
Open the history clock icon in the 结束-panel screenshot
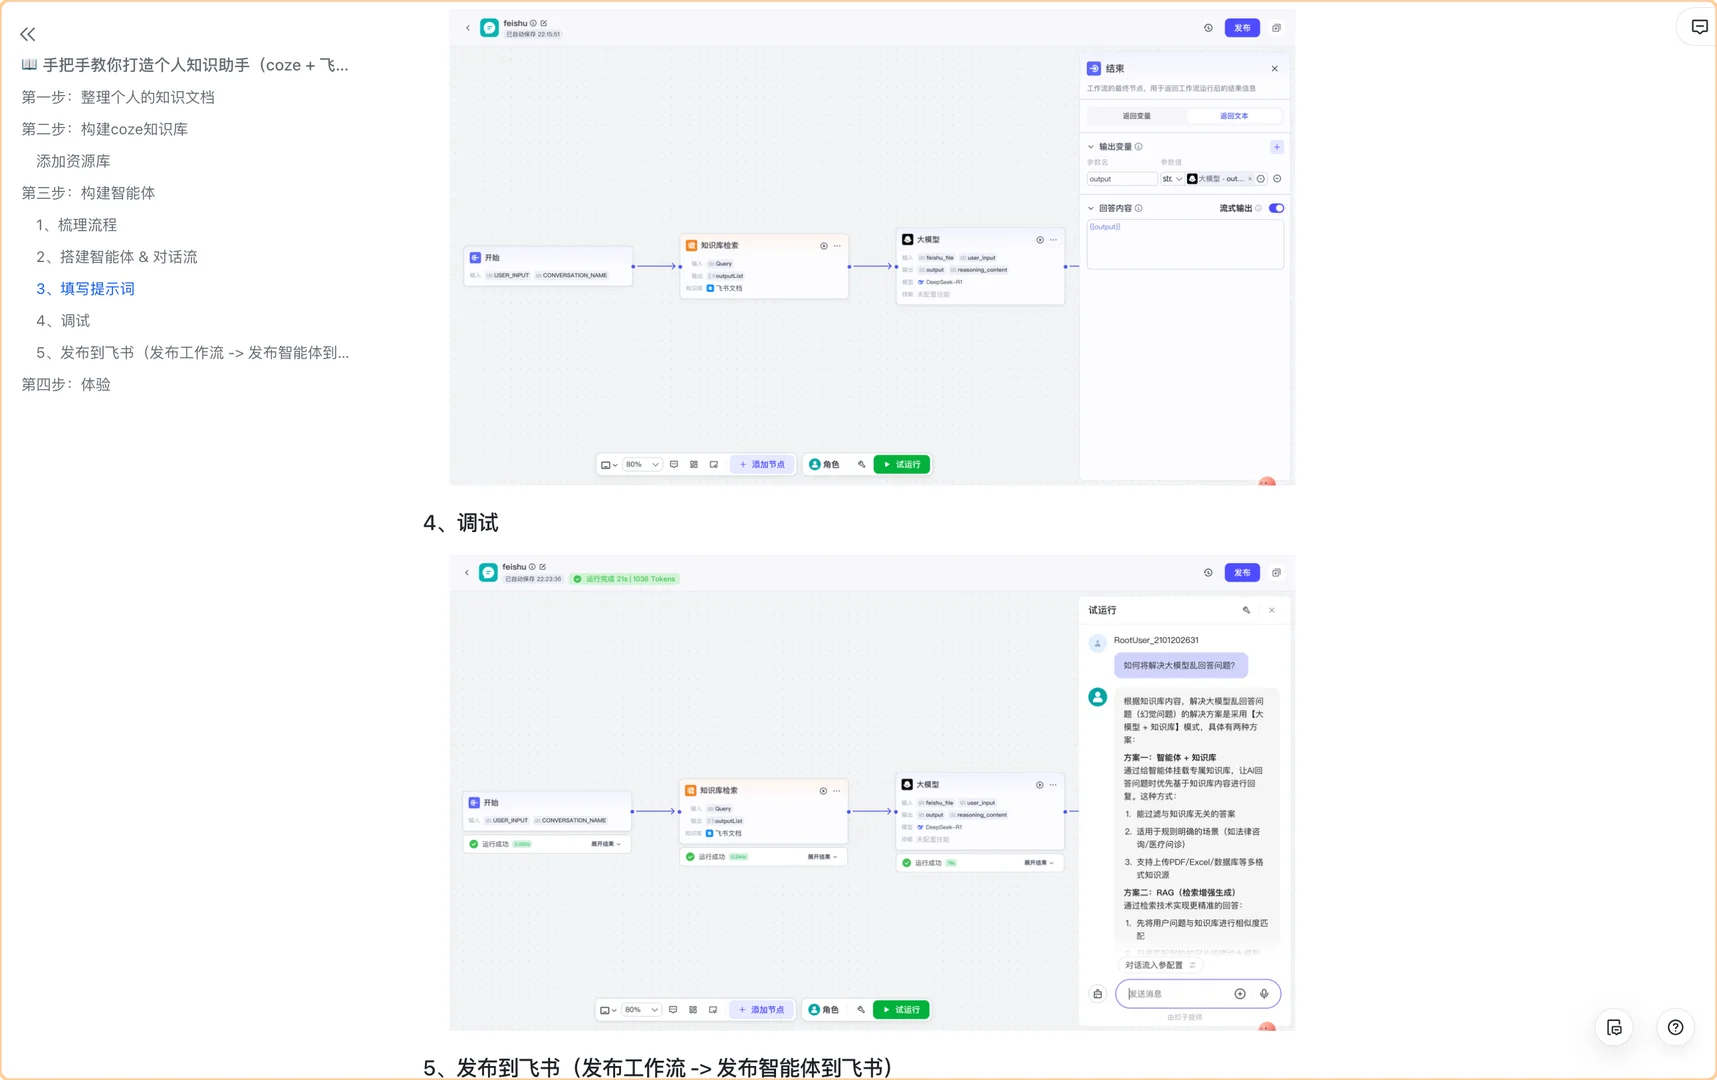(x=1208, y=28)
